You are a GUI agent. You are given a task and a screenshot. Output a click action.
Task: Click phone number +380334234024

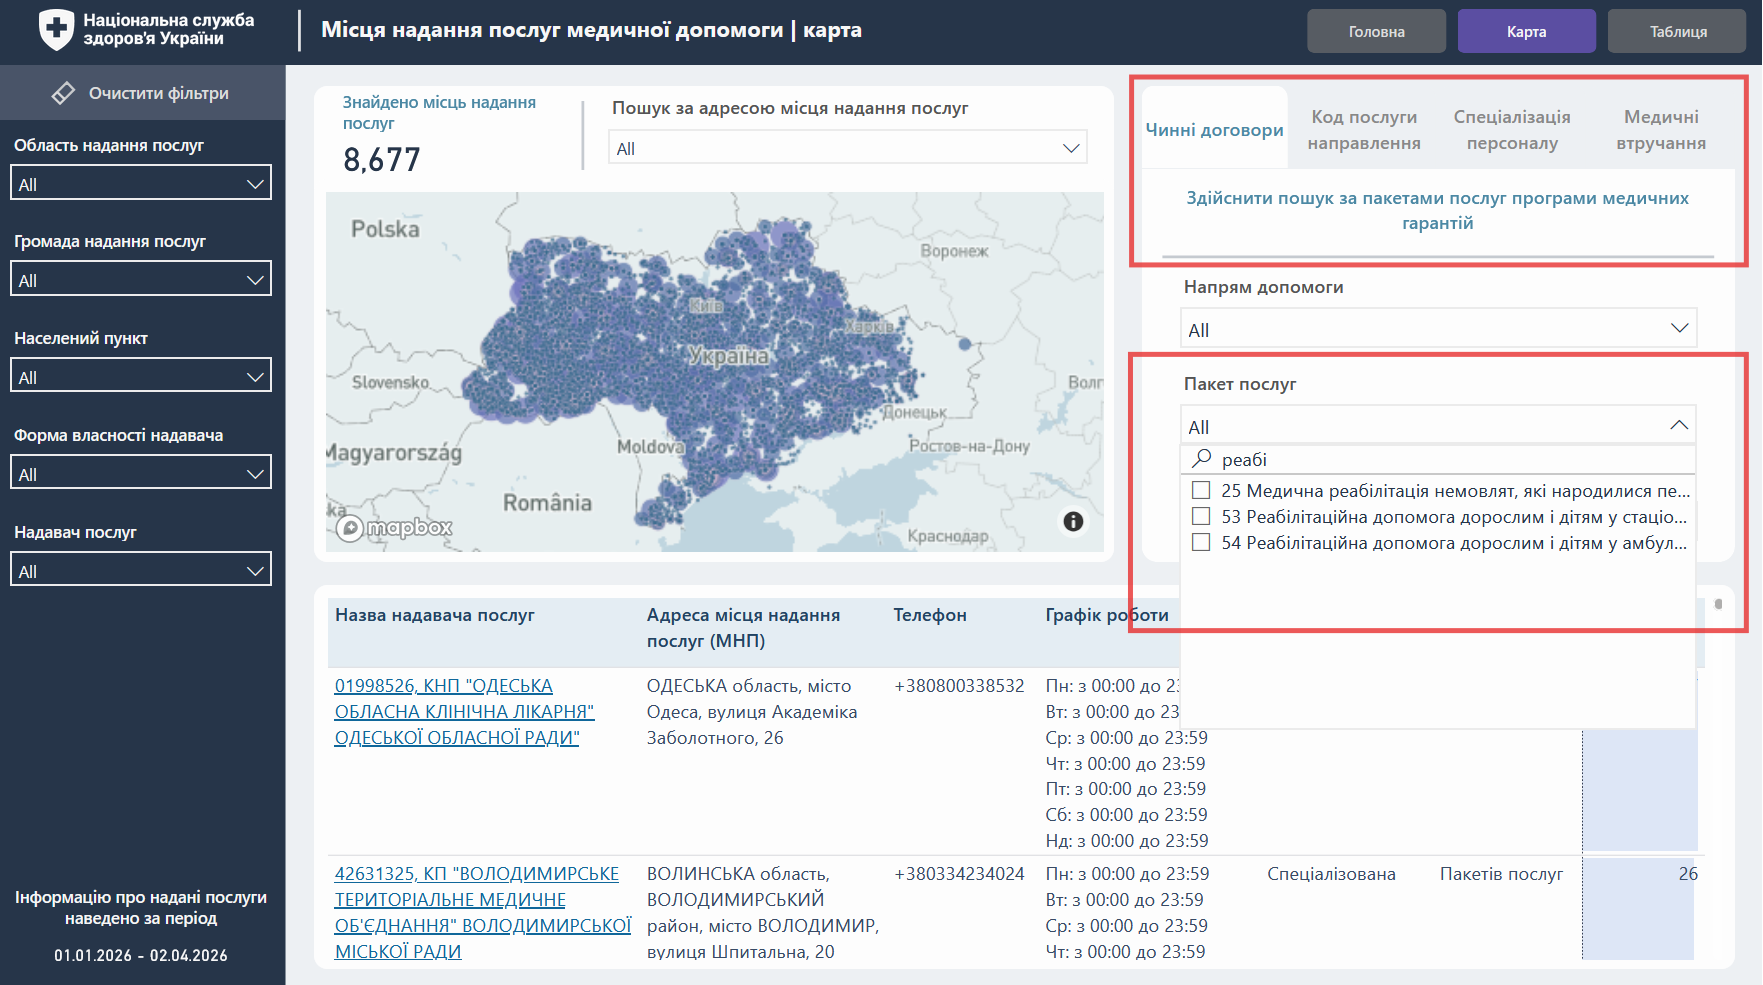tap(959, 874)
